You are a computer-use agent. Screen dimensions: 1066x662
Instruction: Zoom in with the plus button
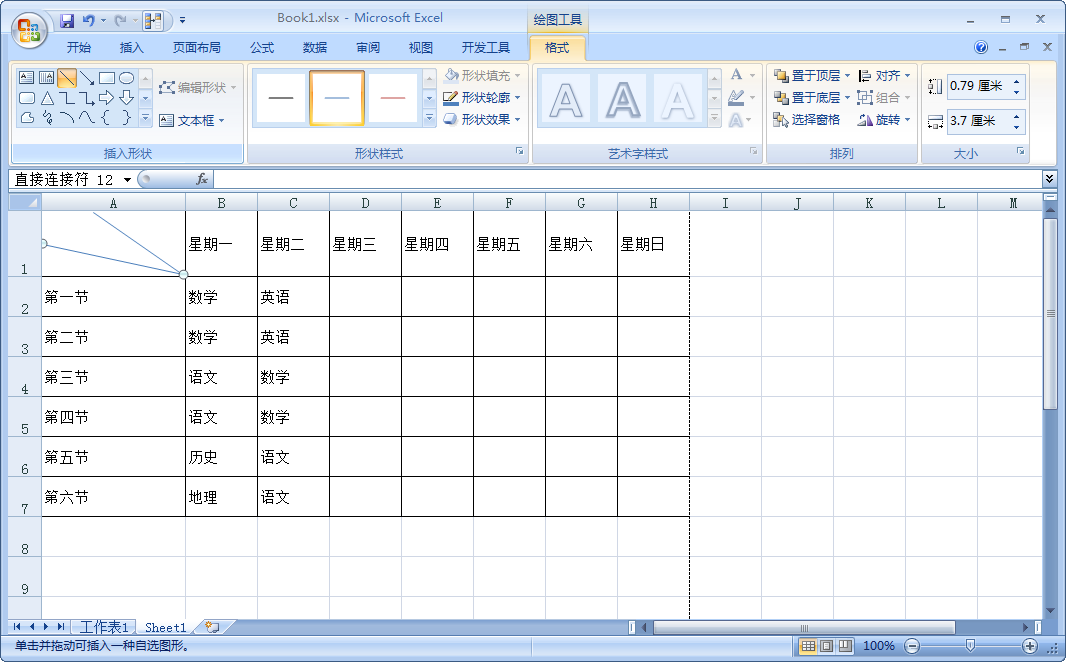point(1030,646)
